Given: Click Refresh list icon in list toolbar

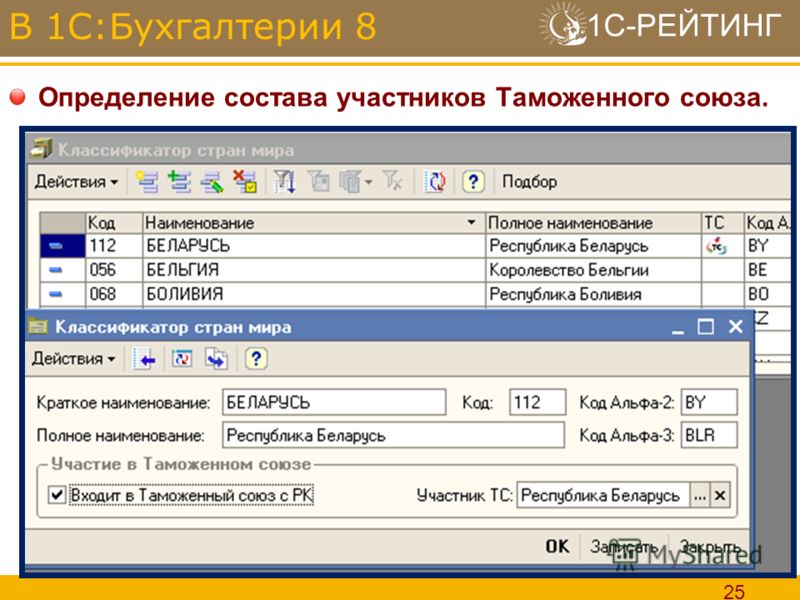Looking at the screenshot, I should (435, 182).
